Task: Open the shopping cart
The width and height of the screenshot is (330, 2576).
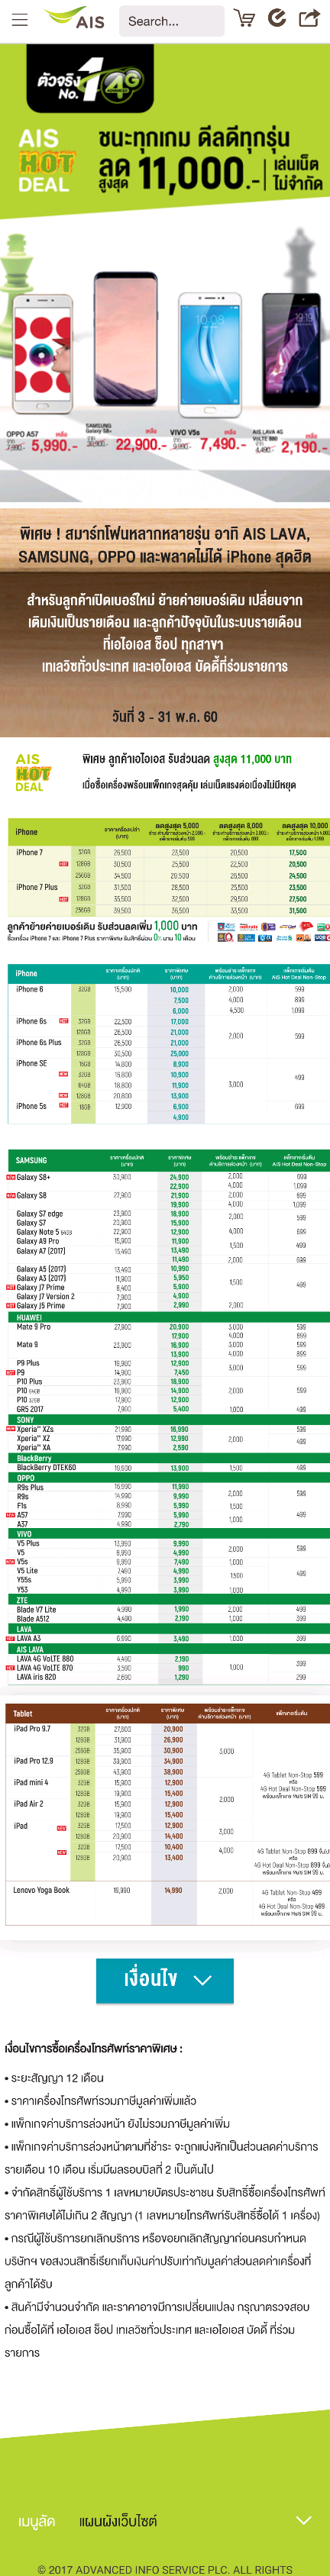Action: tap(244, 19)
